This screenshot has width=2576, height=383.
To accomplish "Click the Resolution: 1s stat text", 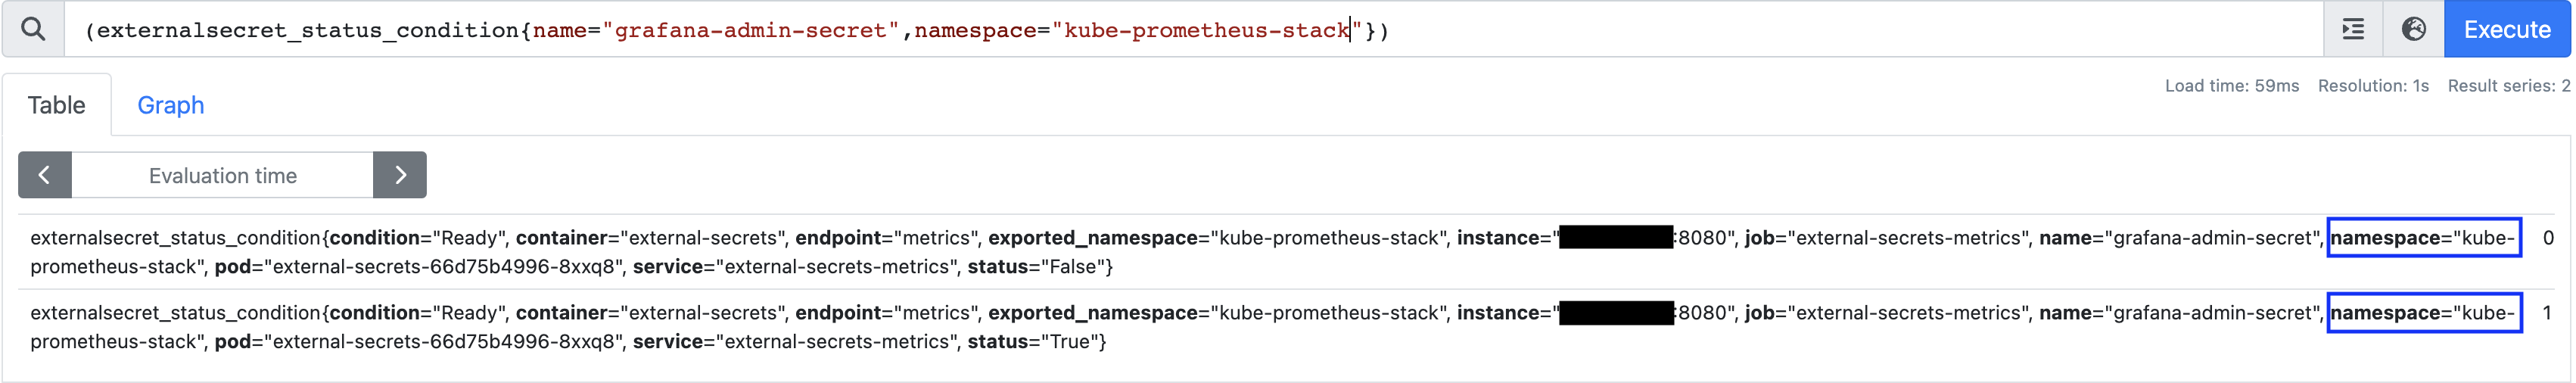I will coord(2373,86).
